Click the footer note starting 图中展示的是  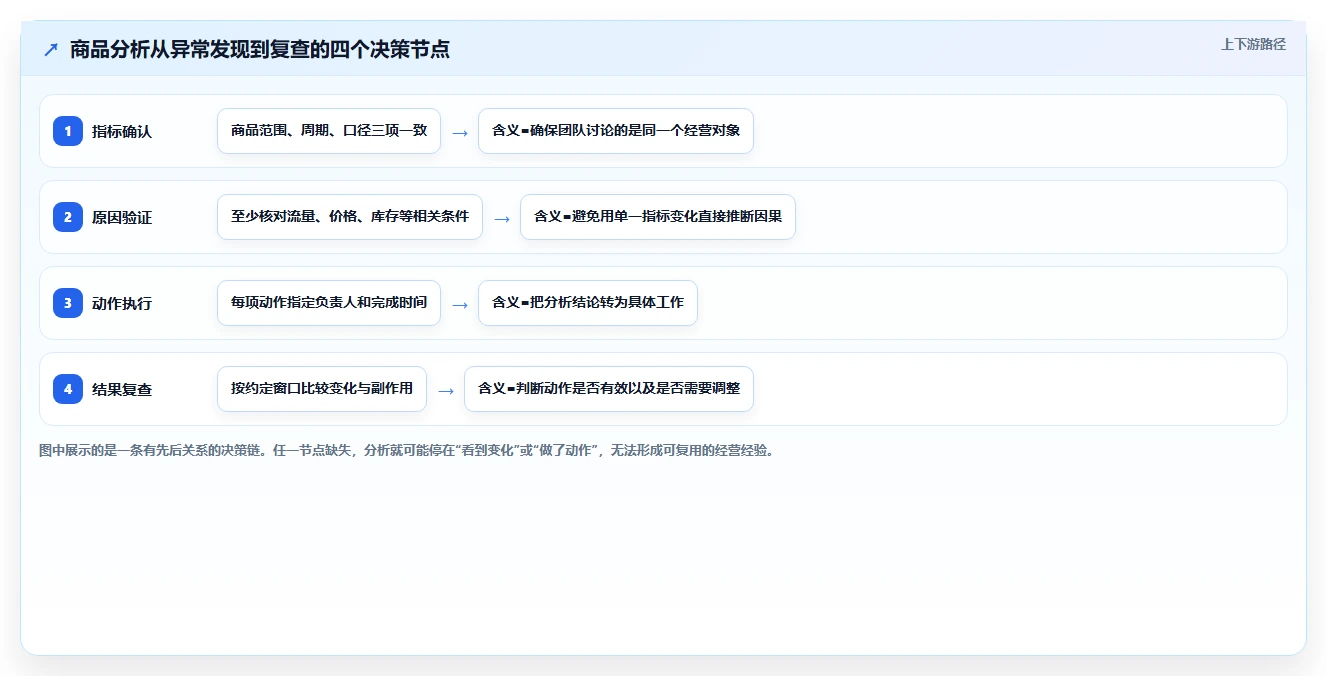pyautogui.click(x=407, y=450)
